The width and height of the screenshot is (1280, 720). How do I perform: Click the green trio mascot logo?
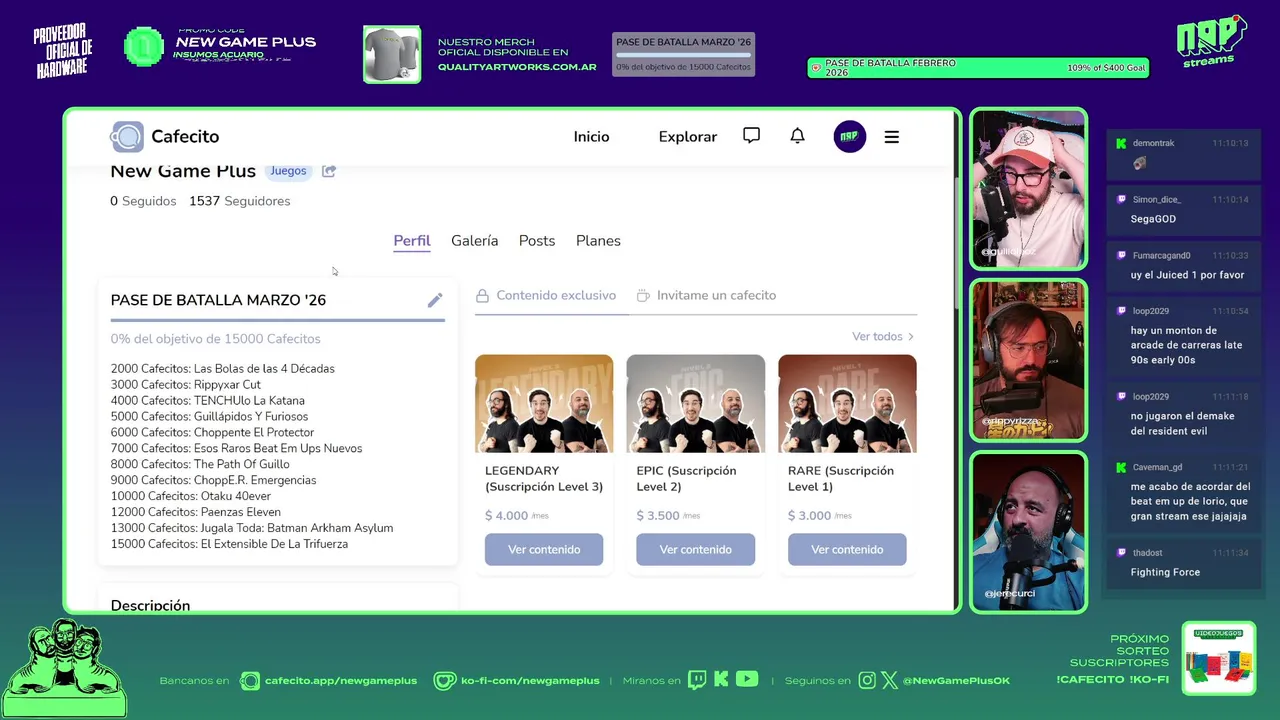point(64,668)
